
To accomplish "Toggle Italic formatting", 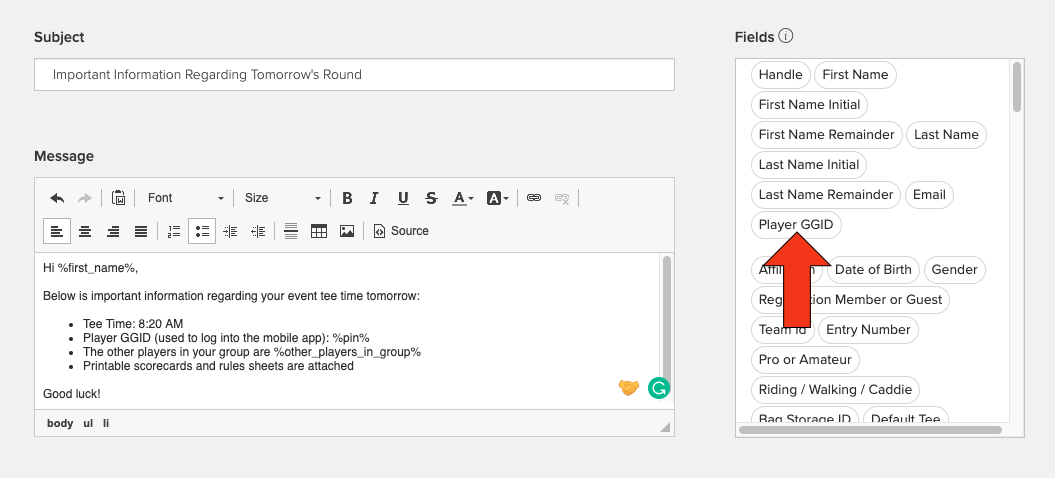I will point(375,198).
